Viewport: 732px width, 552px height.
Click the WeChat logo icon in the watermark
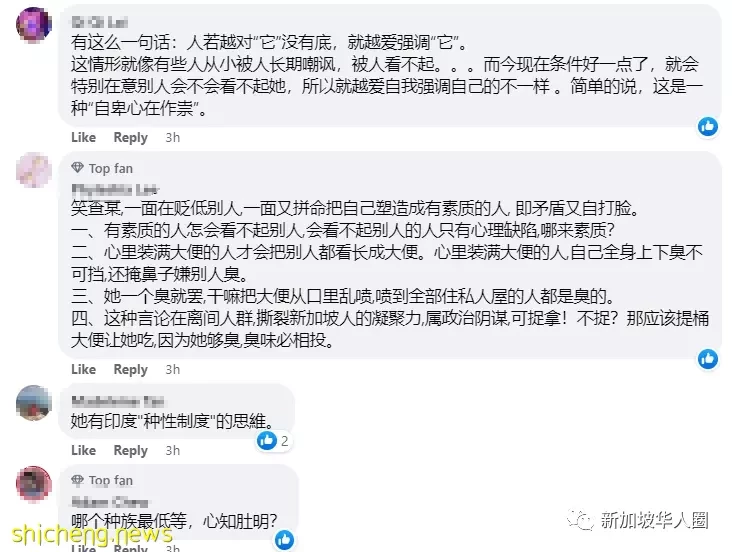tap(580, 520)
